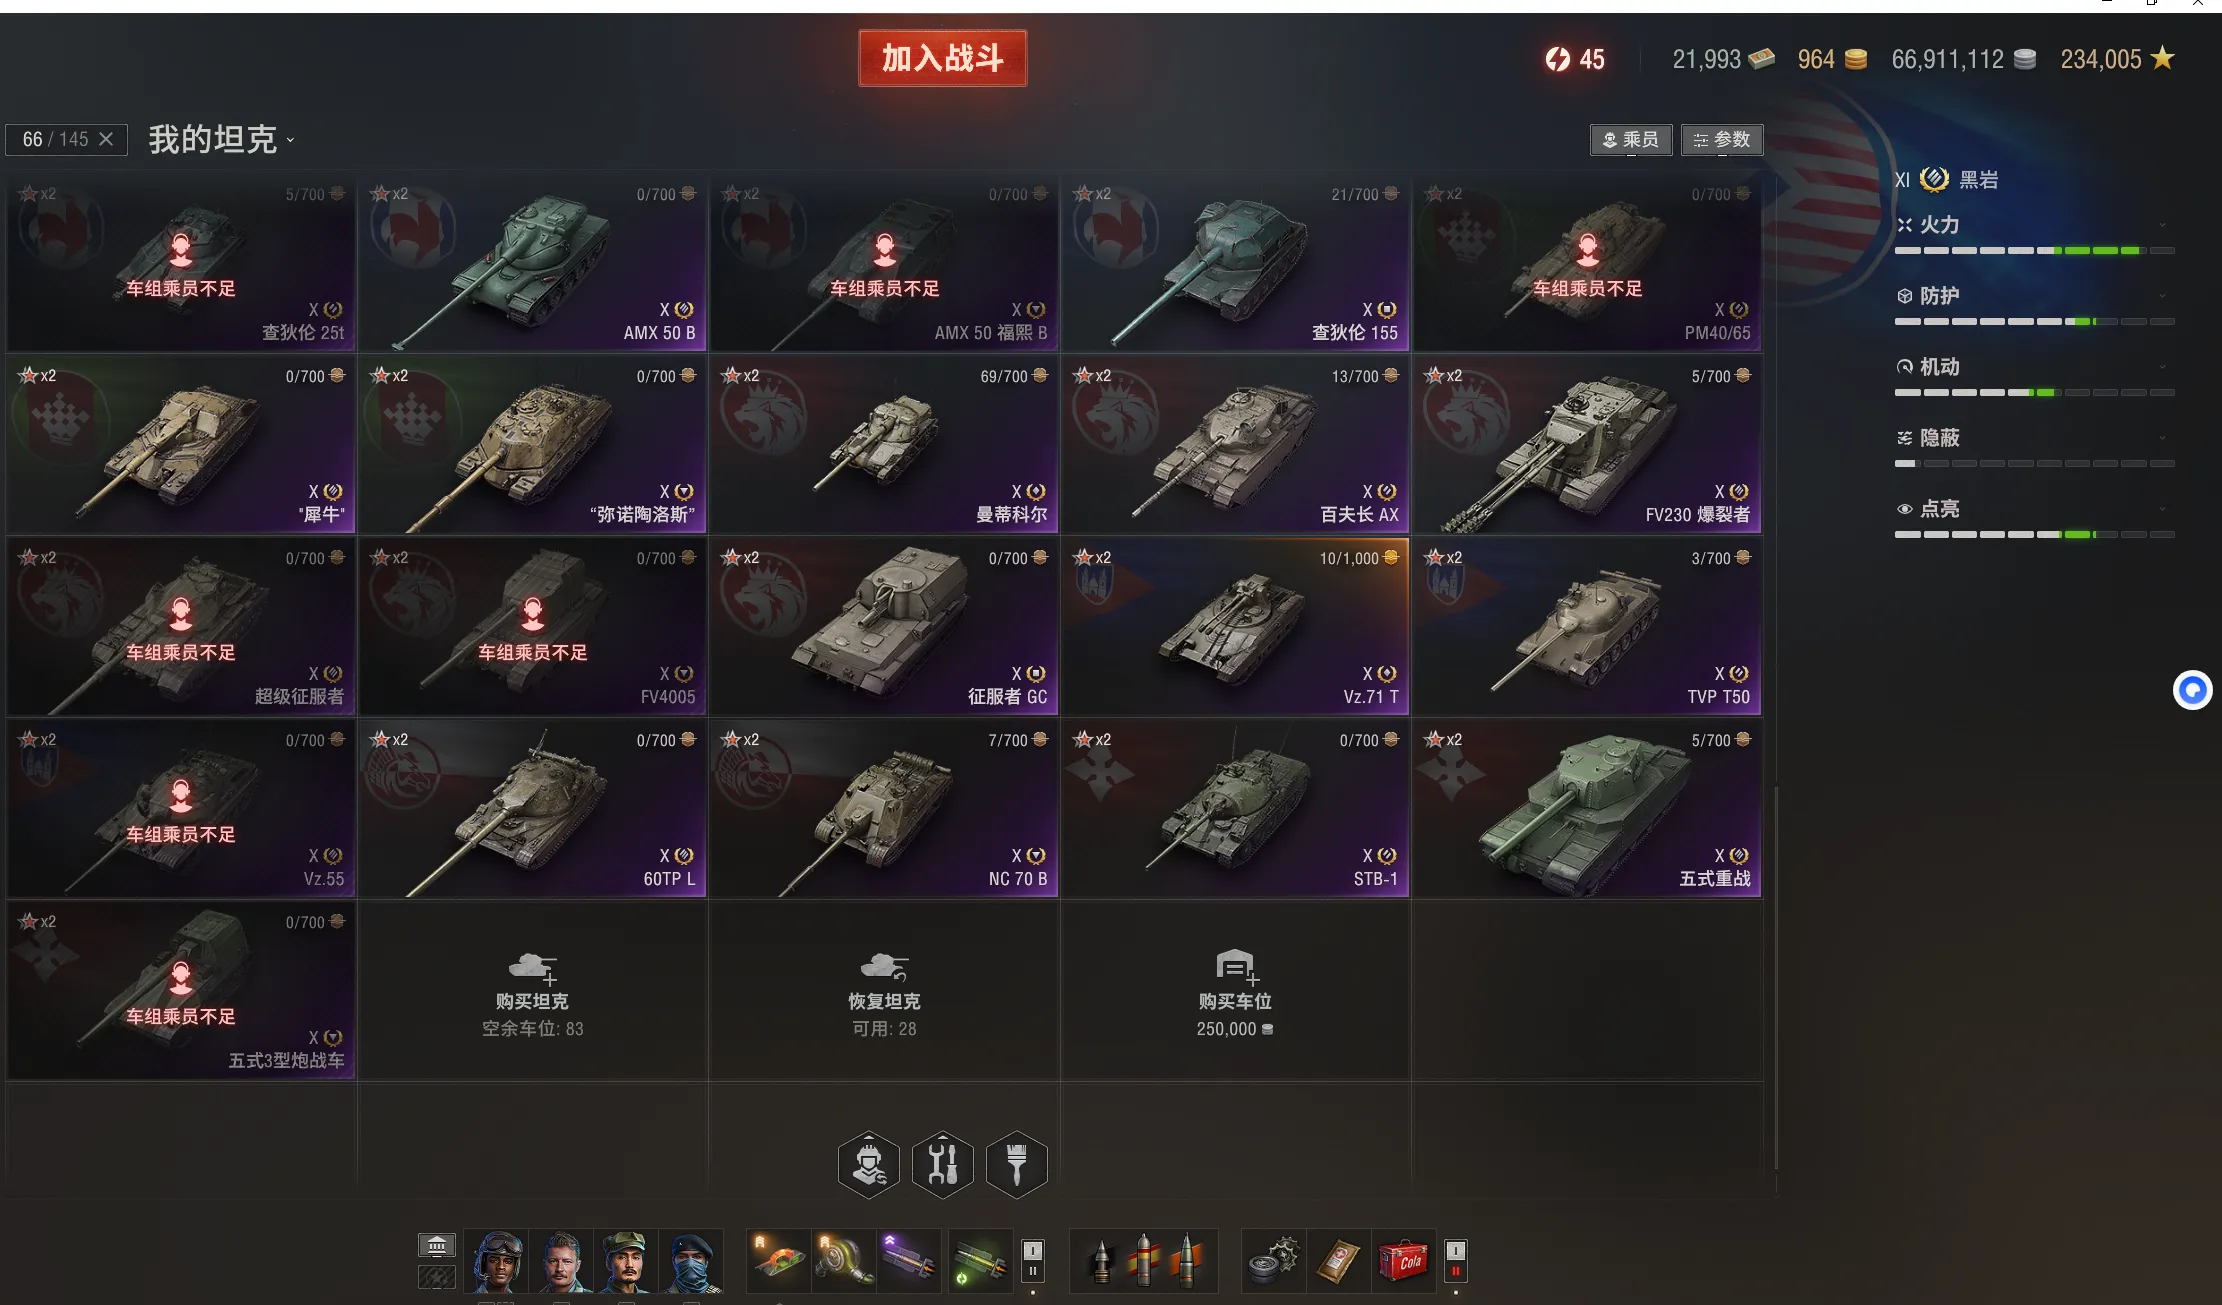This screenshot has height=1305, width=2222.
Task: Switch to the 参数 parameters tab
Action: (x=1722, y=140)
